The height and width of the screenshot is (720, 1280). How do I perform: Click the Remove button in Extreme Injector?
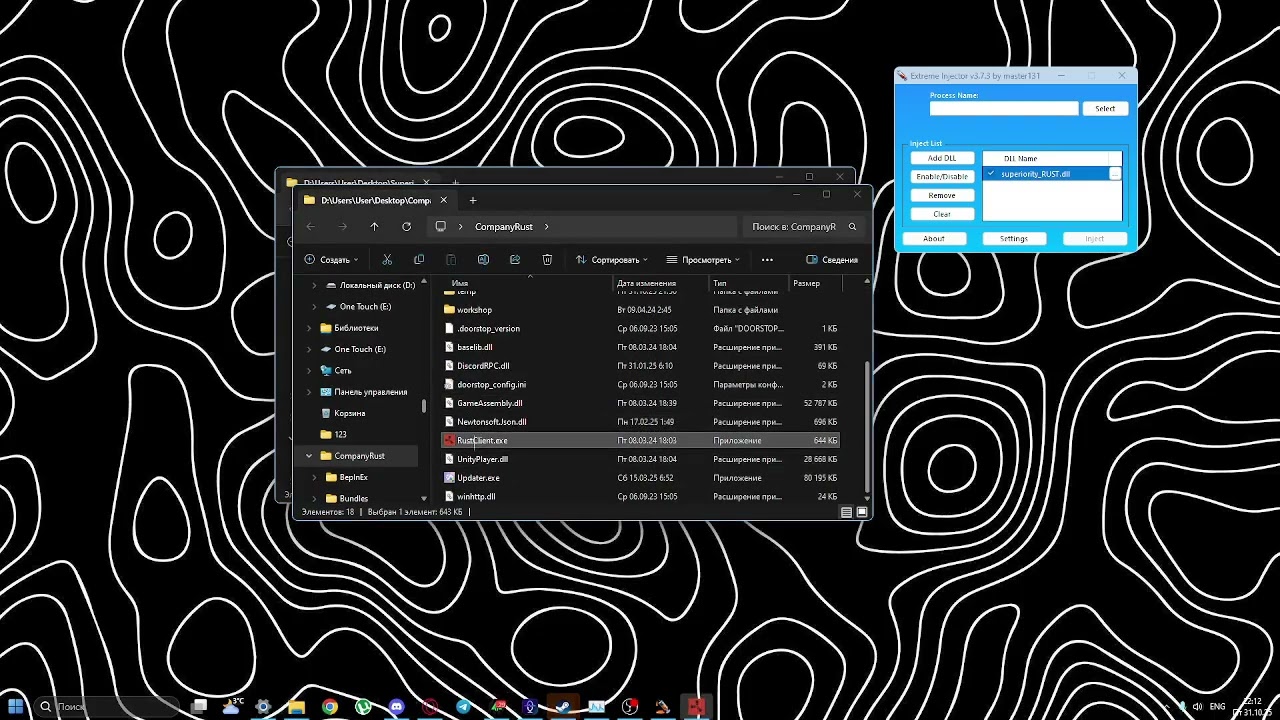[942, 196]
